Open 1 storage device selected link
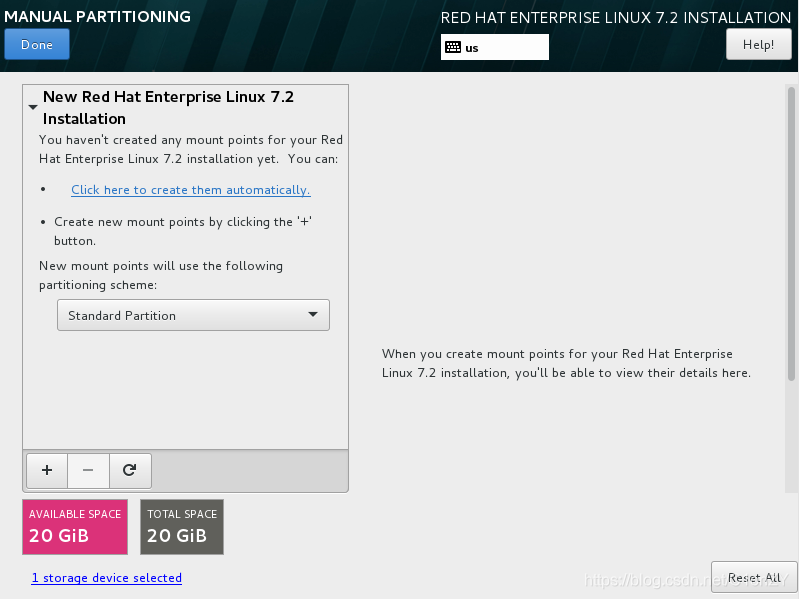Image resolution: width=799 pixels, height=599 pixels. click(106, 578)
